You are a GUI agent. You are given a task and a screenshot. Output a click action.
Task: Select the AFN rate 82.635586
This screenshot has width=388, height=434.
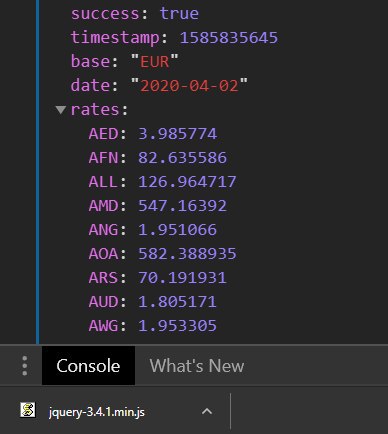click(183, 158)
